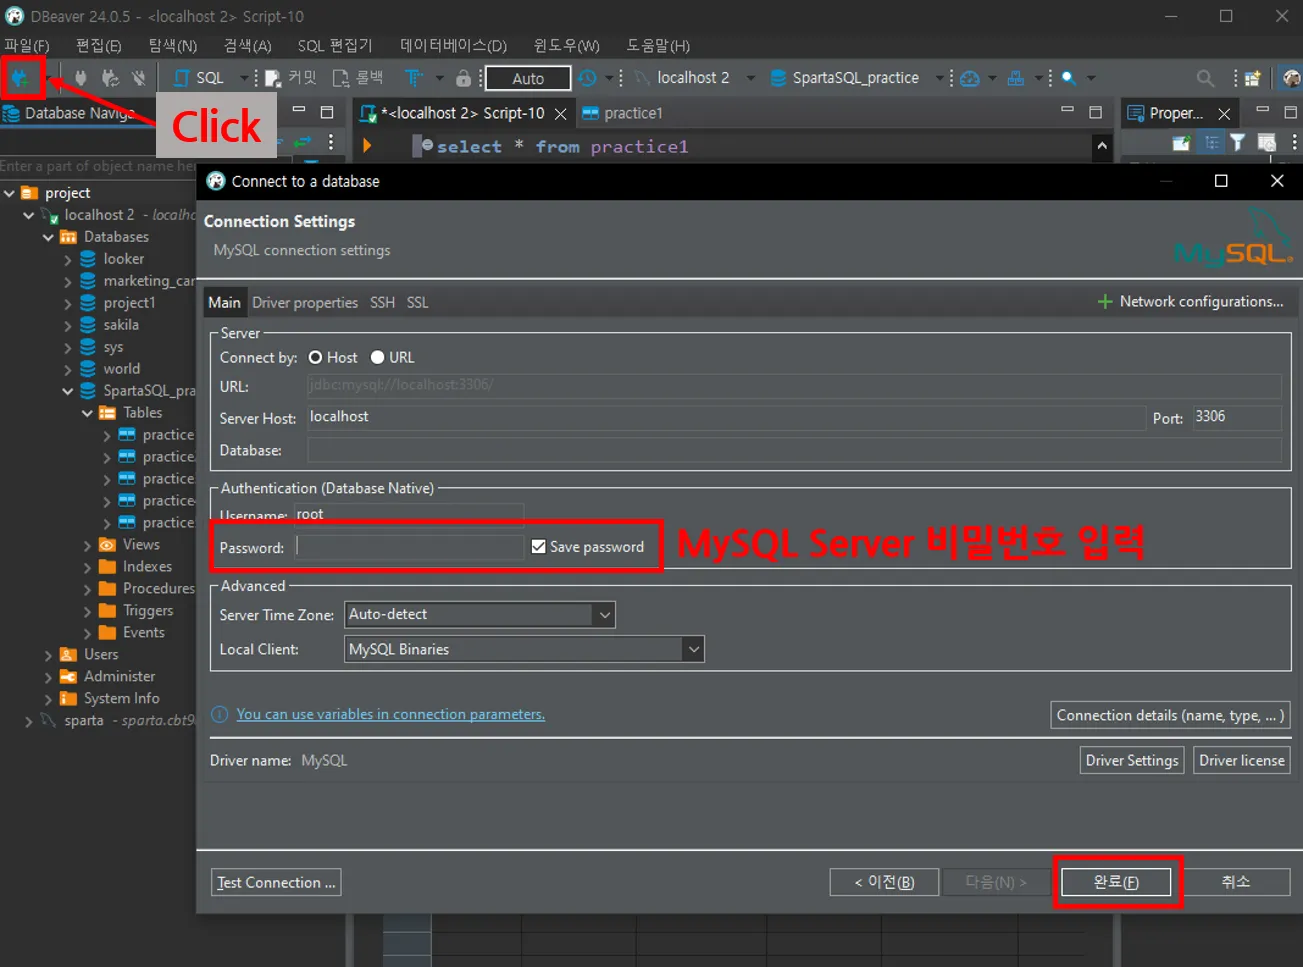Screen dimensions: 1303x967
Task: Click the 롤백 (rollback) toolbar button
Action: (358, 78)
